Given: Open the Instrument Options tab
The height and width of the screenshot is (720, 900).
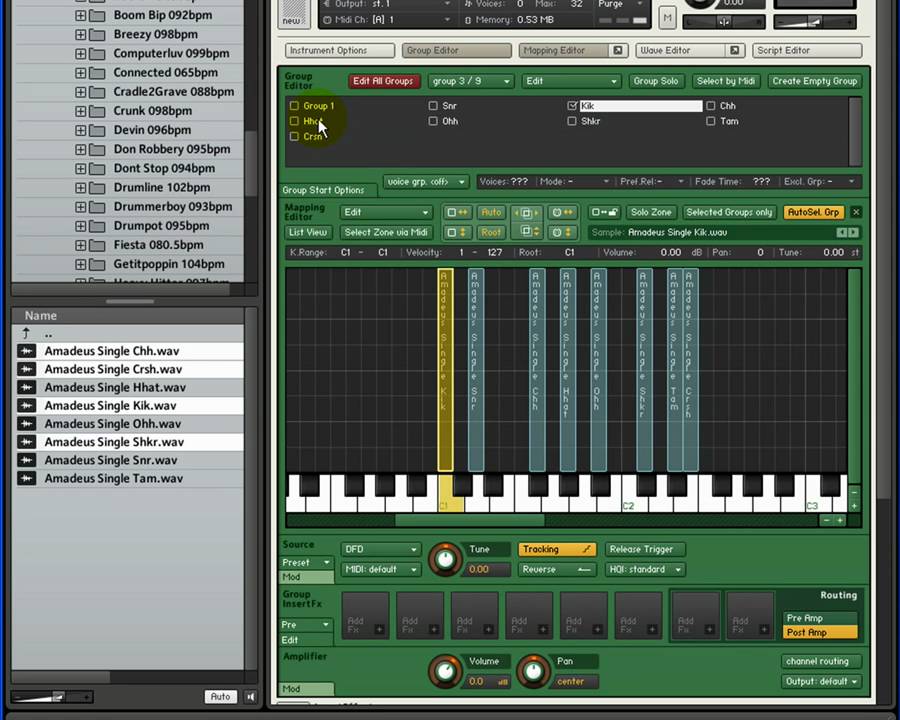Looking at the screenshot, I should [340, 51].
